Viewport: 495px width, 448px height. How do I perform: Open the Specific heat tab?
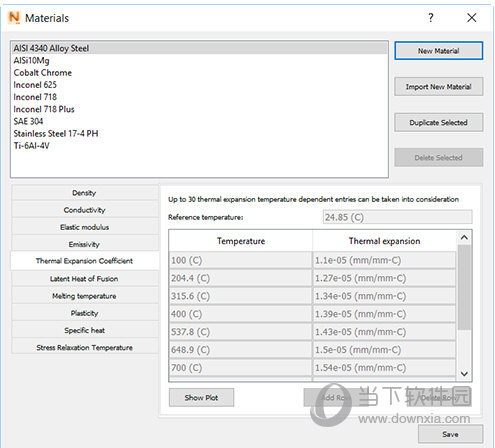click(84, 330)
